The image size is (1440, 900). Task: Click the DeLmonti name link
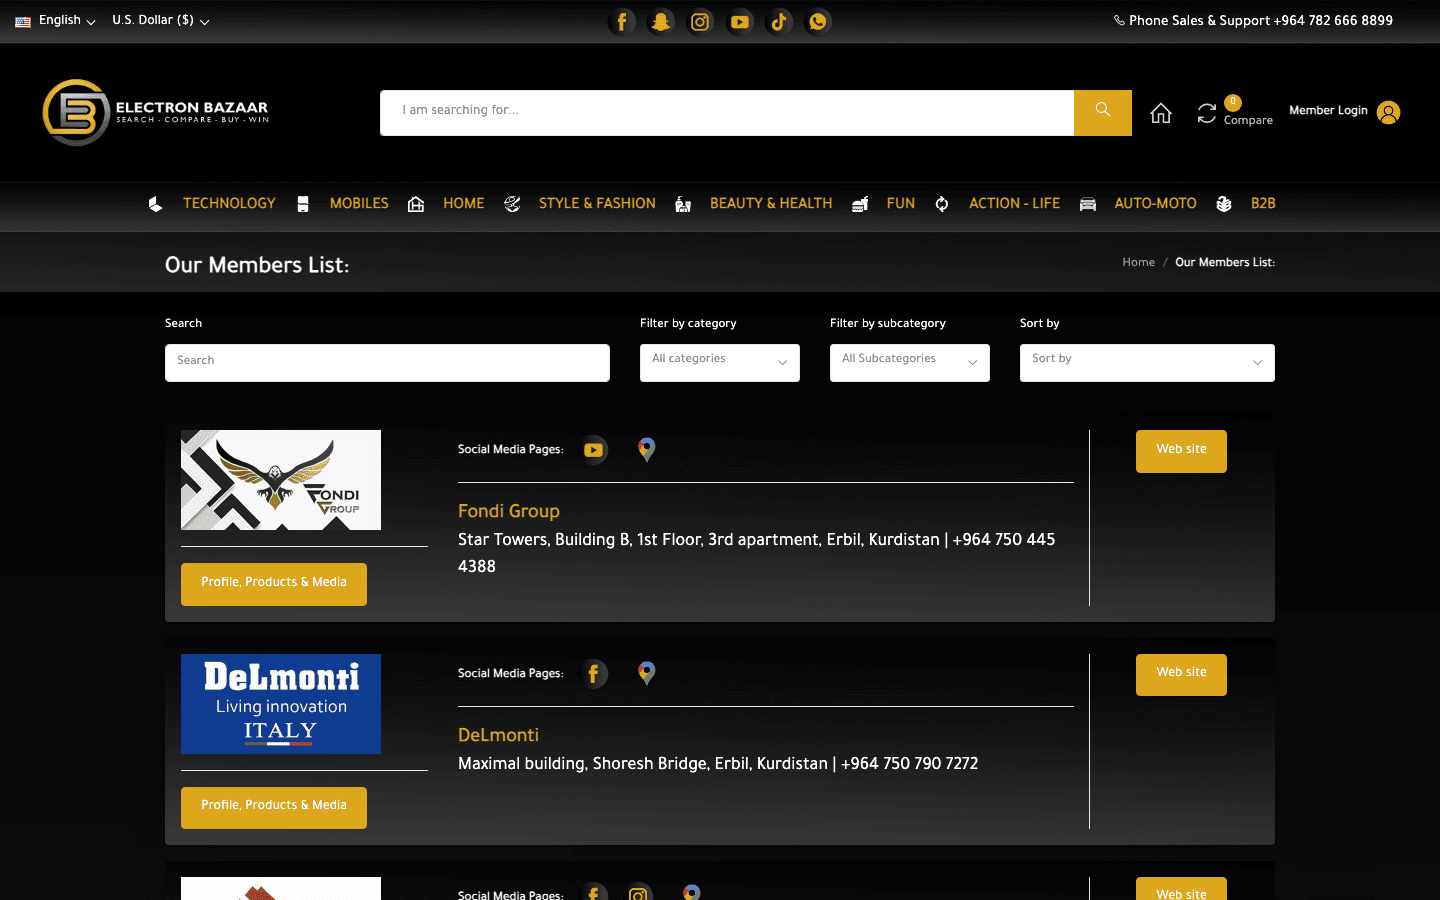tap(498, 735)
